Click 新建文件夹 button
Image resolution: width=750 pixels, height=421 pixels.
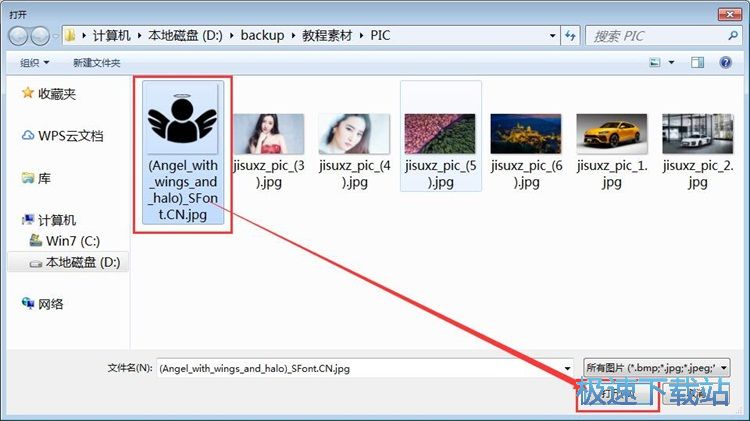97,63
